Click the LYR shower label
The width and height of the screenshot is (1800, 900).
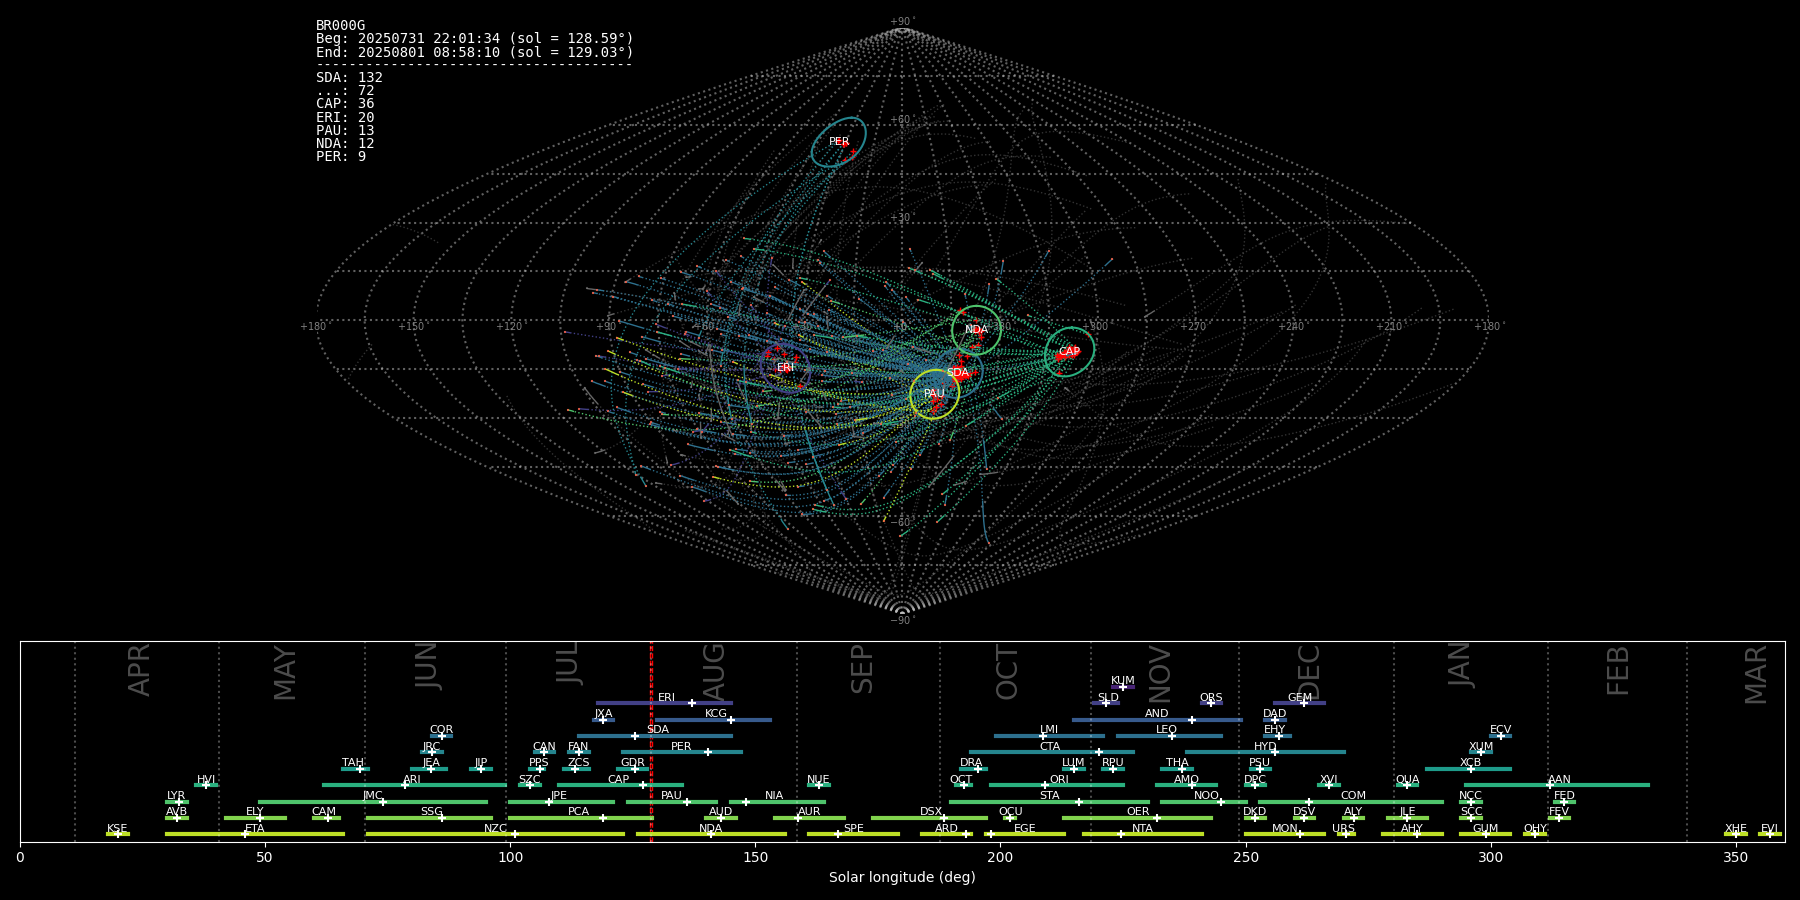tap(176, 796)
